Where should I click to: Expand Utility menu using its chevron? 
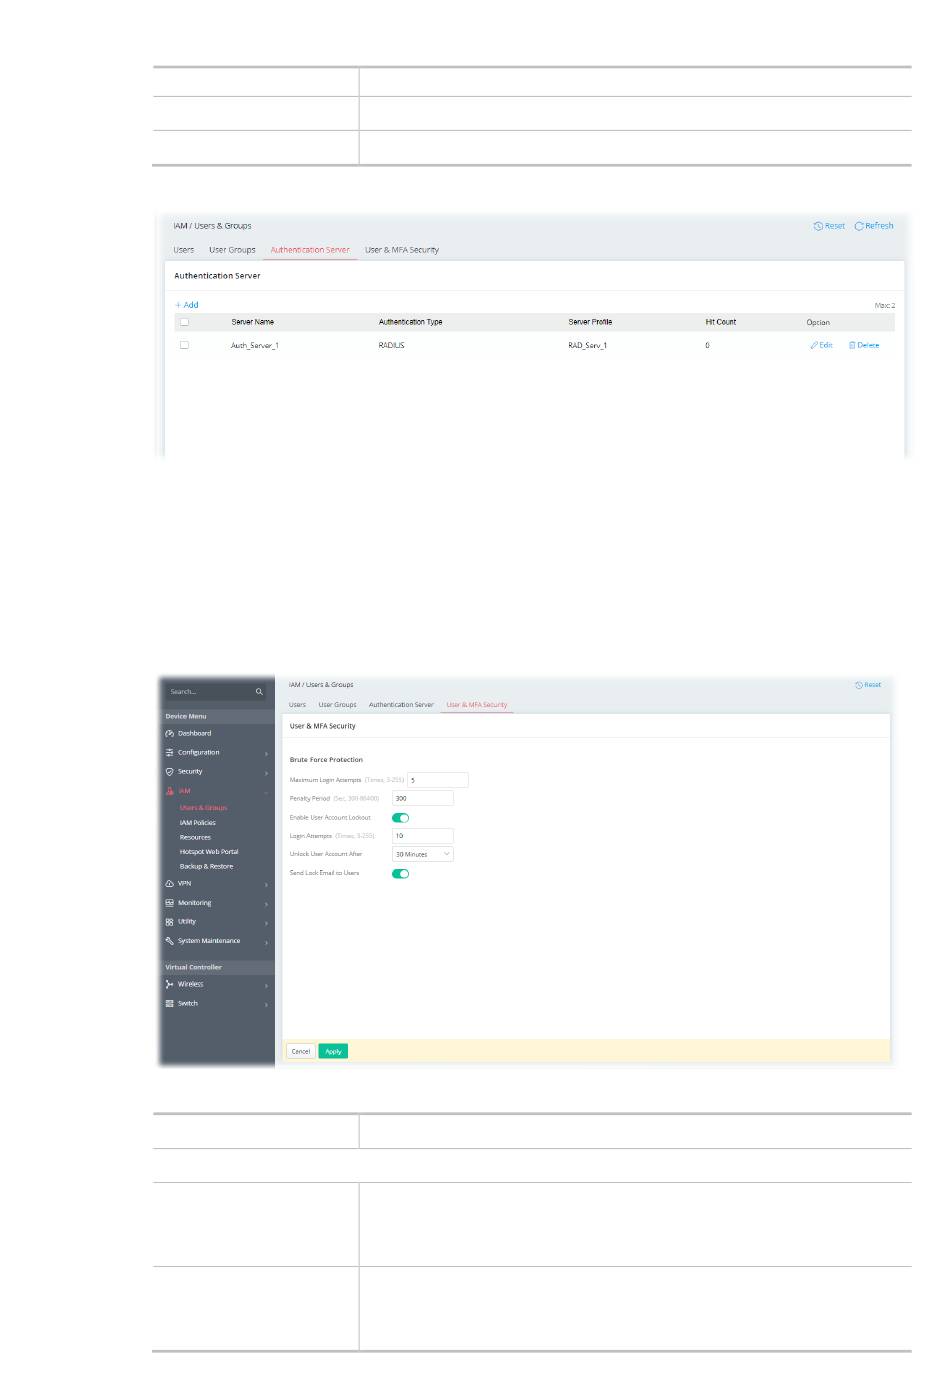pyautogui.click(x=266, y=923)
